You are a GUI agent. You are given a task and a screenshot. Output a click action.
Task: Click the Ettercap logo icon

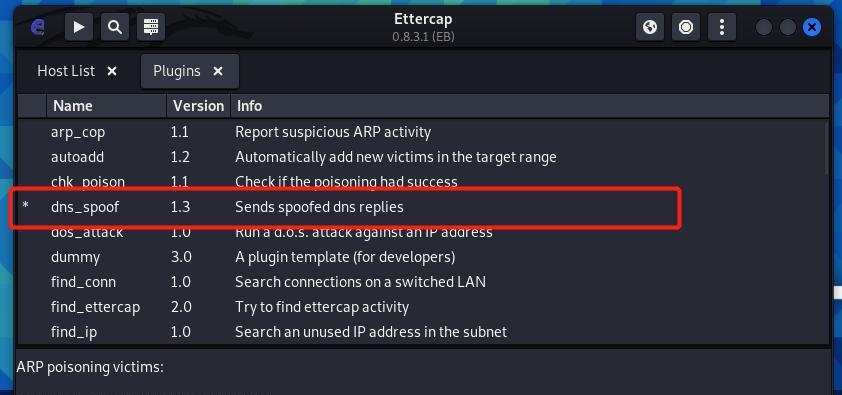point(38,27)
